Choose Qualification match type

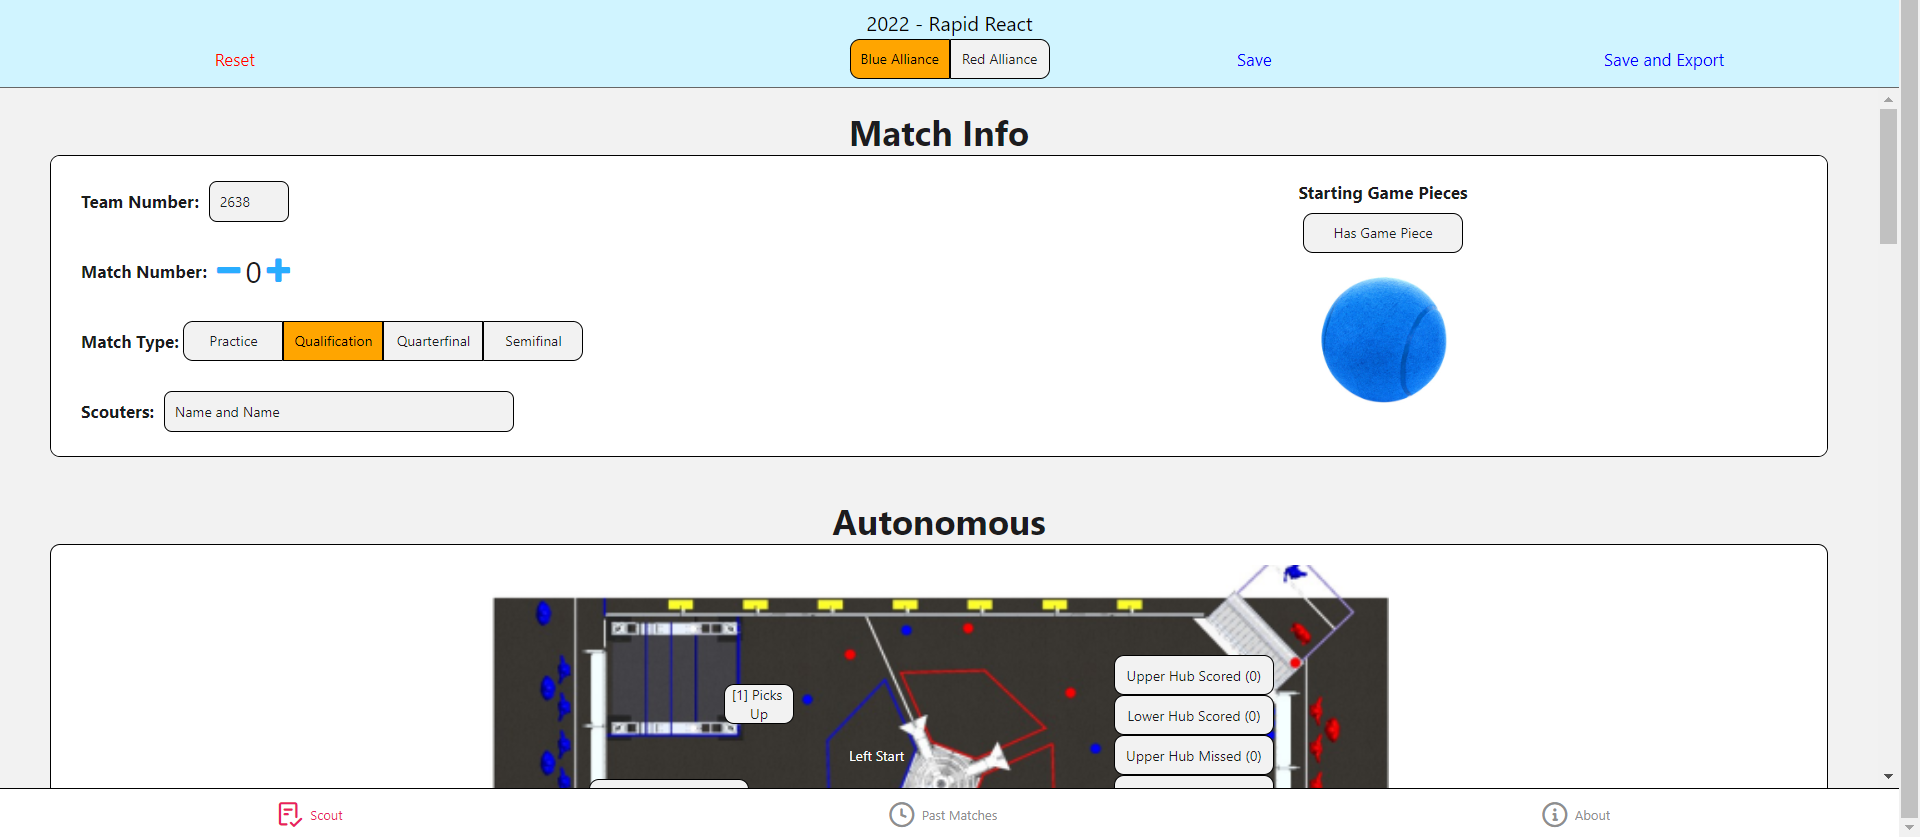pyautogui.click(x=333, y=341)
